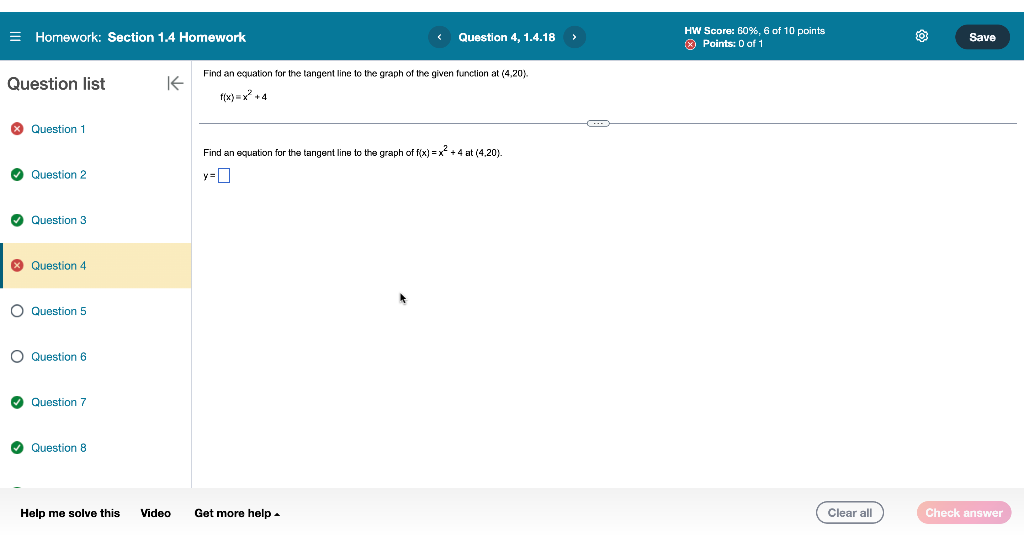Click red X icon beside Question 1
Screen dimensions: 1024x537
tap(18, 129)
